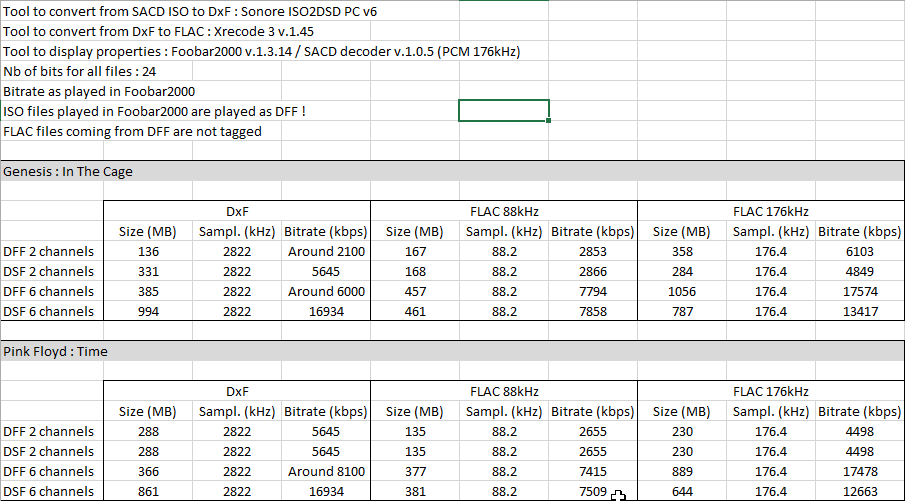Viewport: 905px width, 501px height.
Task: Select the bitrate cell showing 4849
Action: click(x=860, y=271)
